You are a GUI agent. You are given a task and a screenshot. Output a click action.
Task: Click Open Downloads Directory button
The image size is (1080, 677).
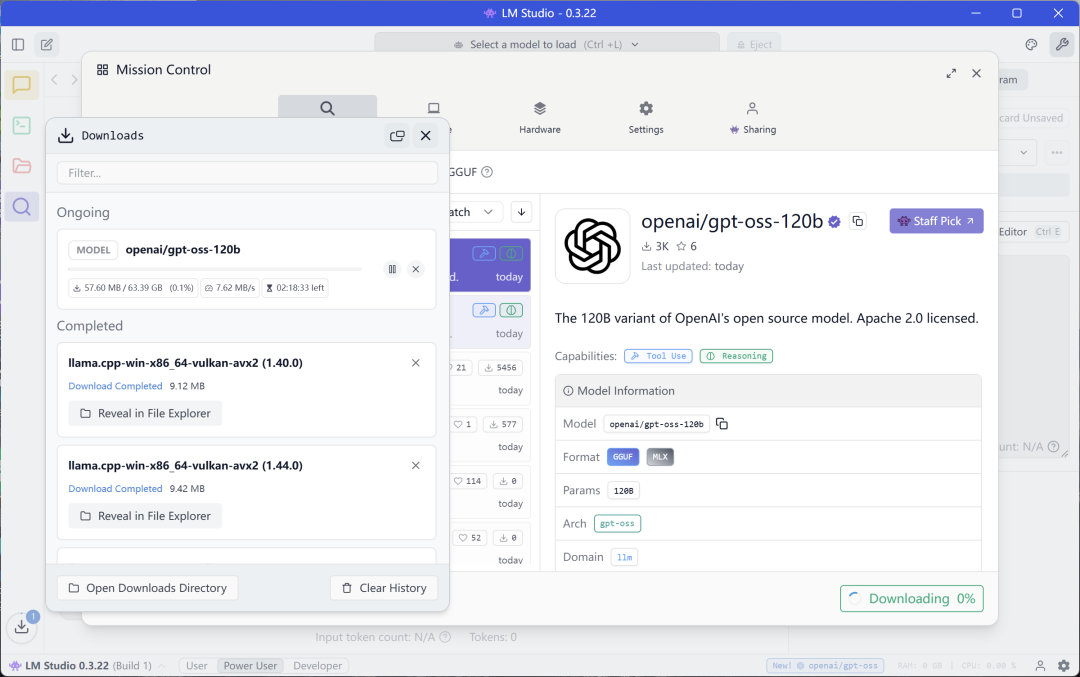(x=147, y=587)
